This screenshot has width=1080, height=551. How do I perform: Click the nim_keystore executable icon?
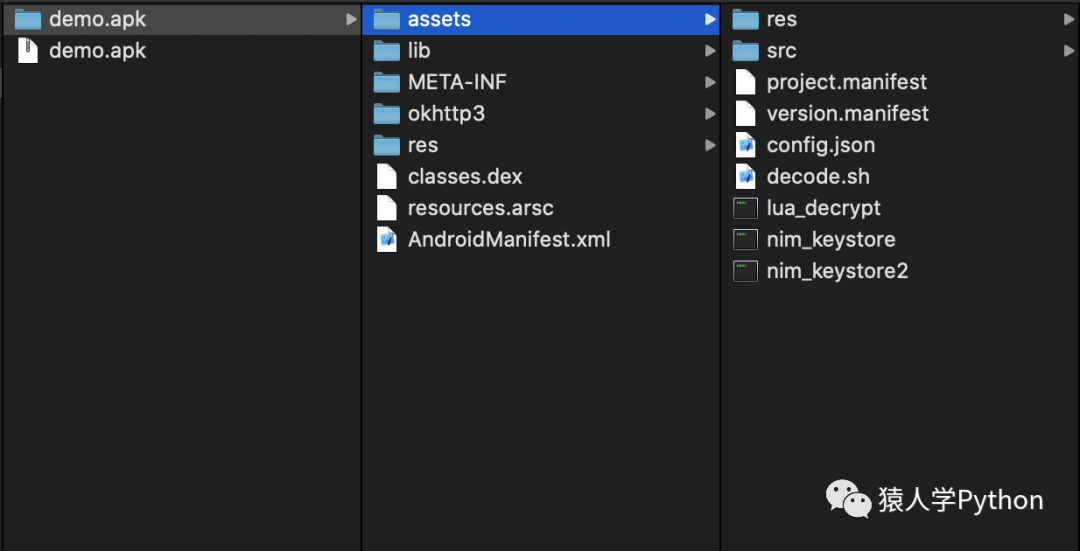pos(746,240)
